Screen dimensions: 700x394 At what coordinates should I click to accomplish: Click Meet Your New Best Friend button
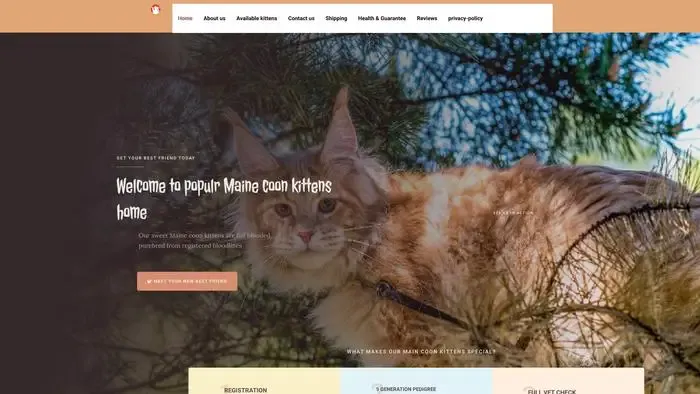(187, 282)
